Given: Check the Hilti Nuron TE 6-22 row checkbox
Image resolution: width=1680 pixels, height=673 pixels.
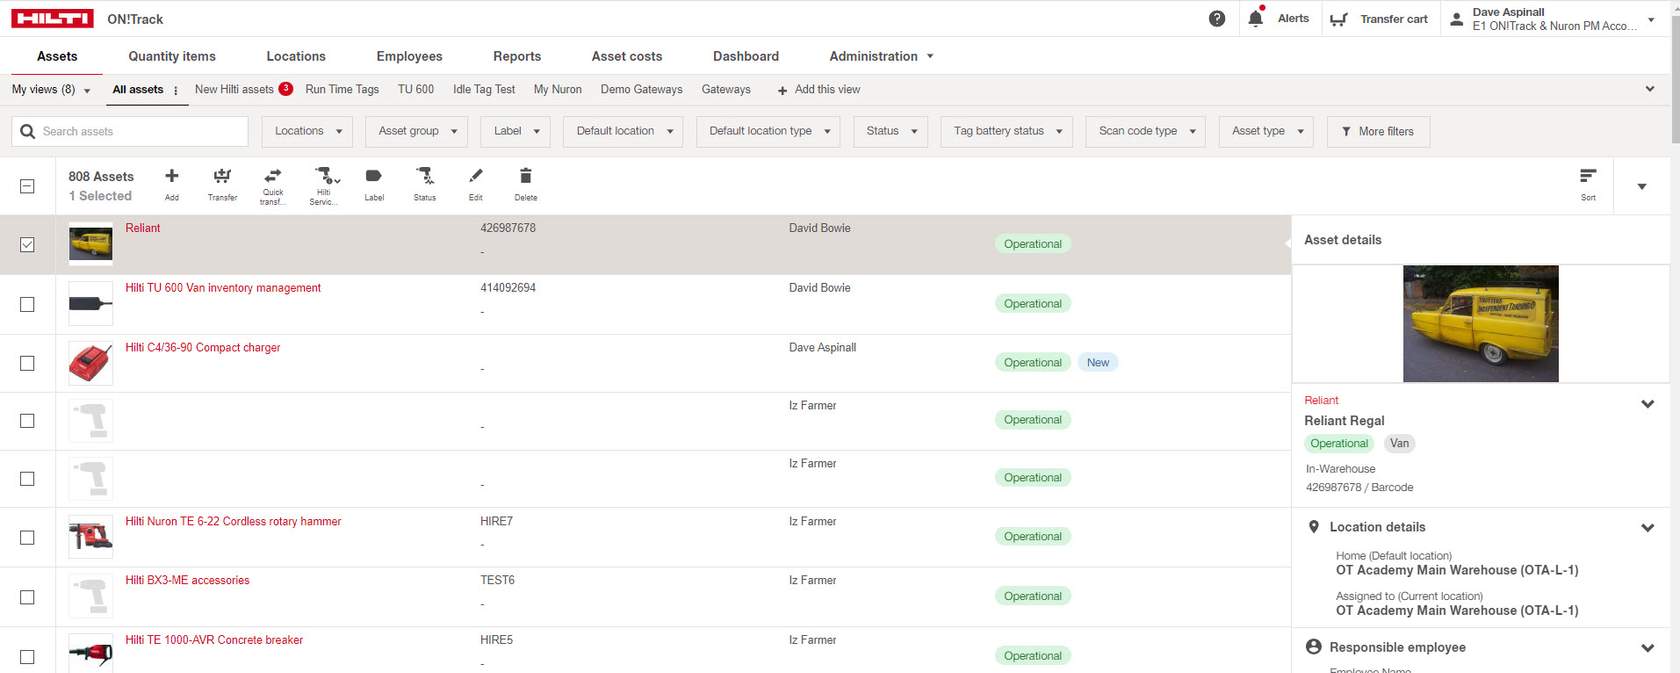Looking at the screenshot, I should pyautogui.click(x=27, y=537).
